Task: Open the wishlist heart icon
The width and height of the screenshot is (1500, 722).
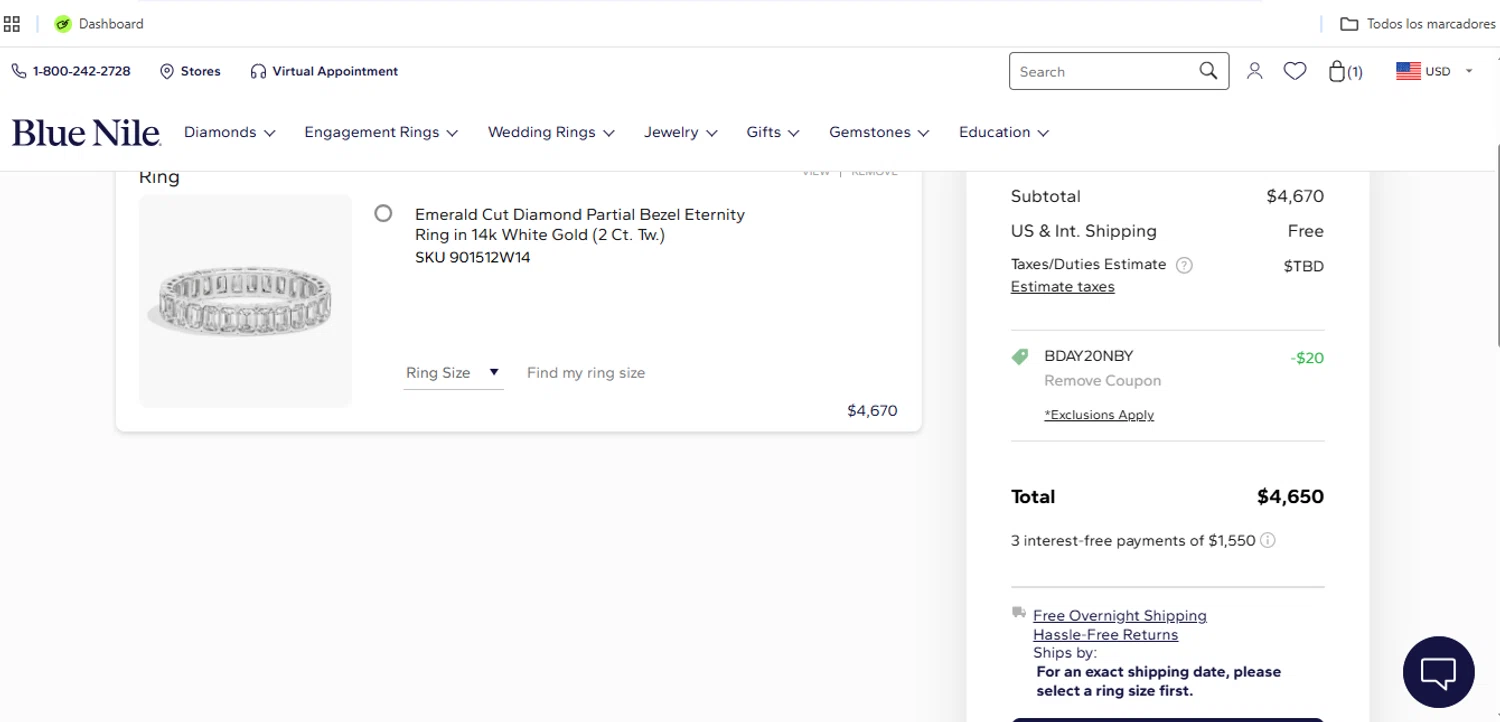Action: click(1295, 71)
